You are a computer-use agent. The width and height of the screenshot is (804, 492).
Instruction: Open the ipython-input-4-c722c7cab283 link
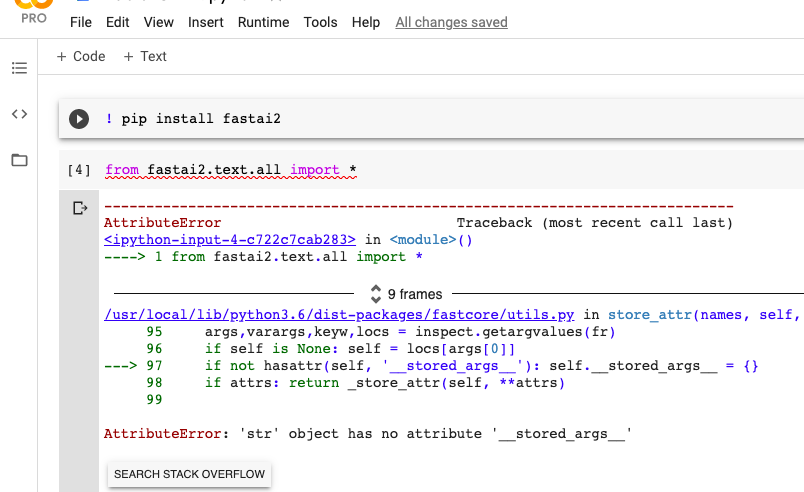pyautogui.click(x=230, y=240)
